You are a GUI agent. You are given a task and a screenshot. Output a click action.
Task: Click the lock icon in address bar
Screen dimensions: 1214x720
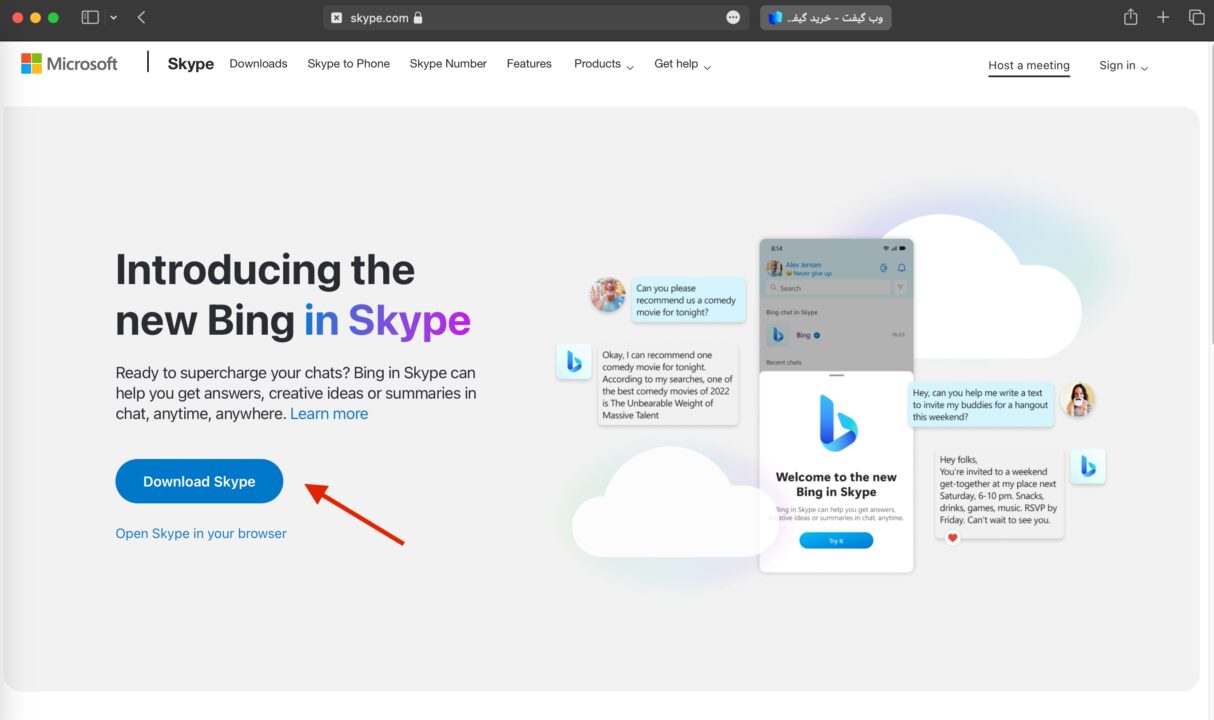[x=417, y=17]
